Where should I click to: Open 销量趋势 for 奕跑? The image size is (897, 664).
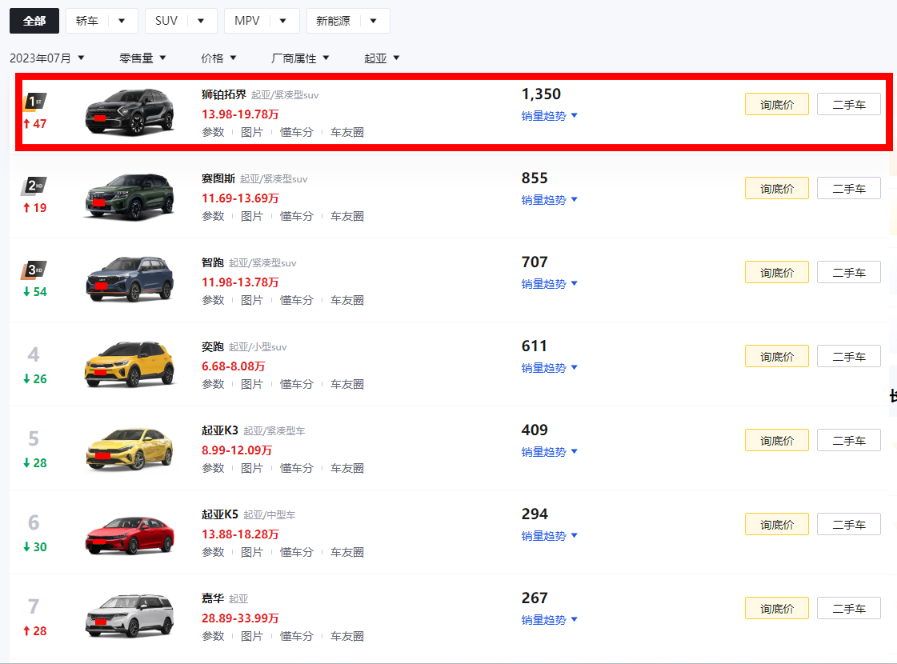549,368
